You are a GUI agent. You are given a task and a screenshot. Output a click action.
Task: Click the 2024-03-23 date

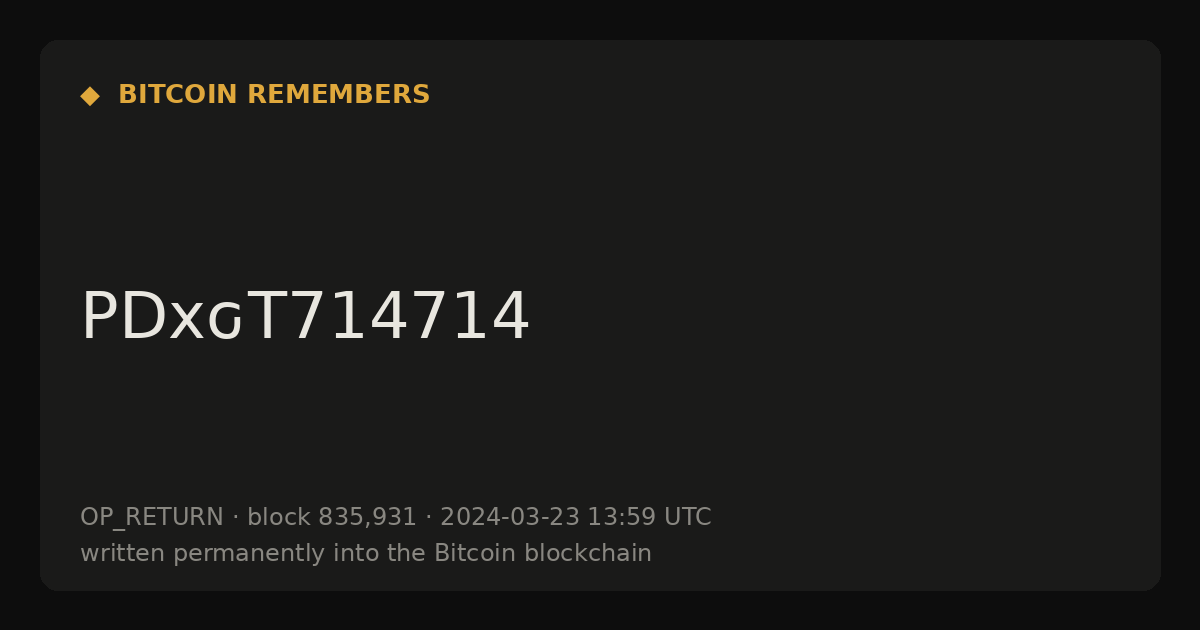pos(510,518)
